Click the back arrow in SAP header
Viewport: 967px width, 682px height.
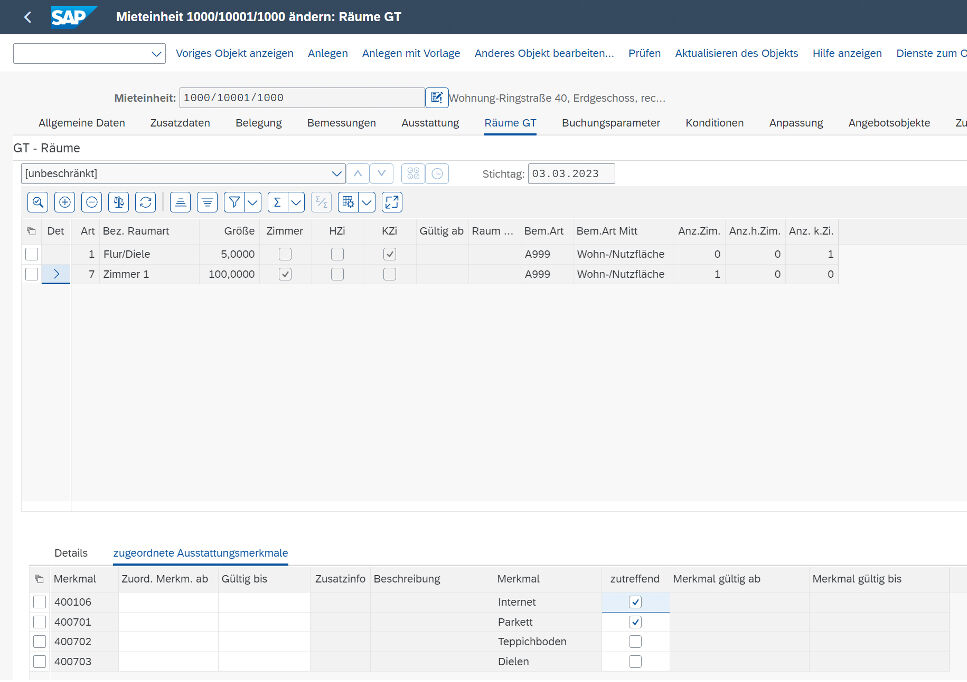(x=27, y=17)
